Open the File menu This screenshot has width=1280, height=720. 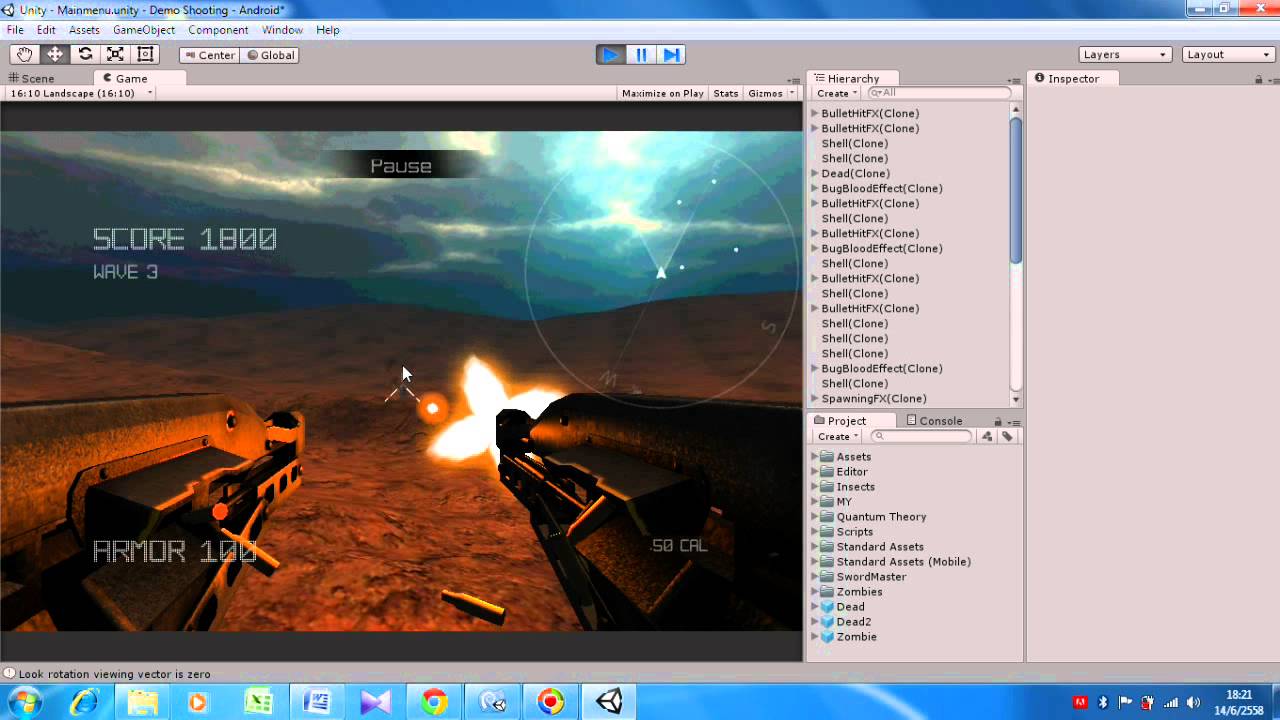click(x=15, y=30)
